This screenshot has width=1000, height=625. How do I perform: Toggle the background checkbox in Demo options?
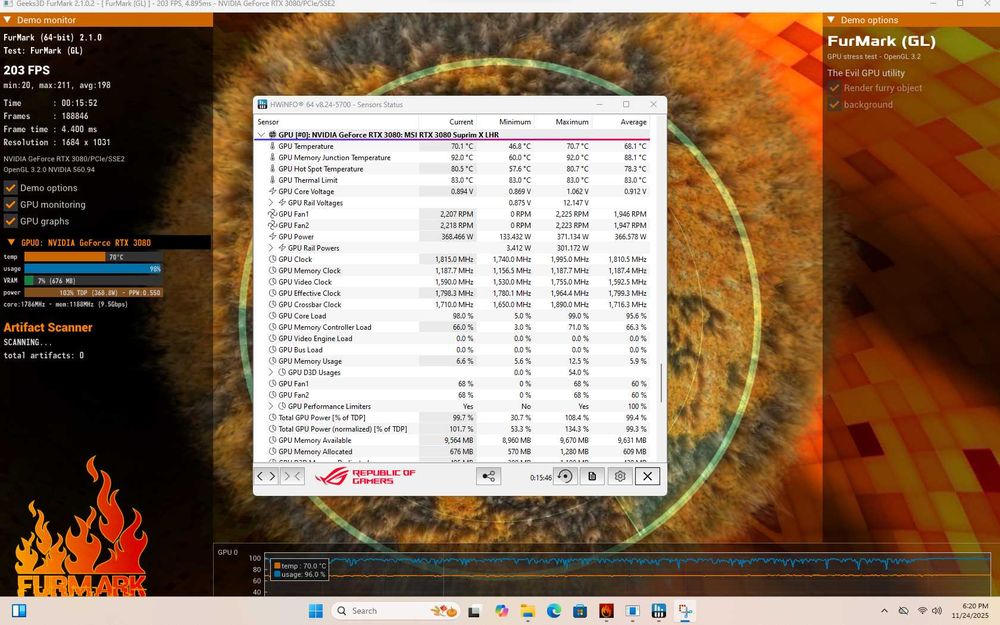coord(834,105)
